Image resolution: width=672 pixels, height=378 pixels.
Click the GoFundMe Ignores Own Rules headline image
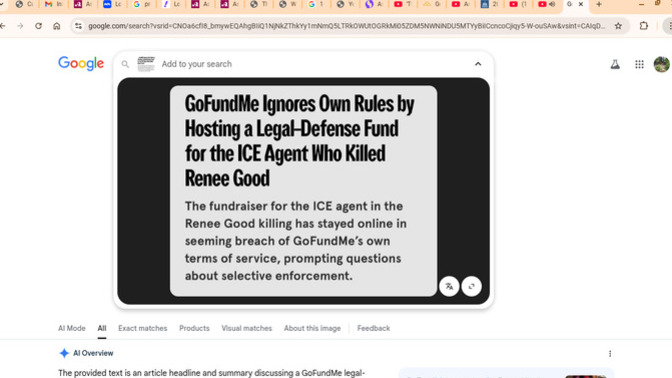pos(303,191)
